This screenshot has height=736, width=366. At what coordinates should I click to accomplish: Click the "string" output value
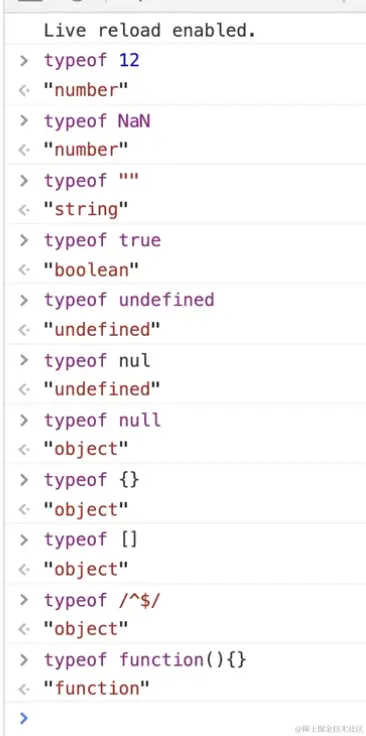click(86, 210)
